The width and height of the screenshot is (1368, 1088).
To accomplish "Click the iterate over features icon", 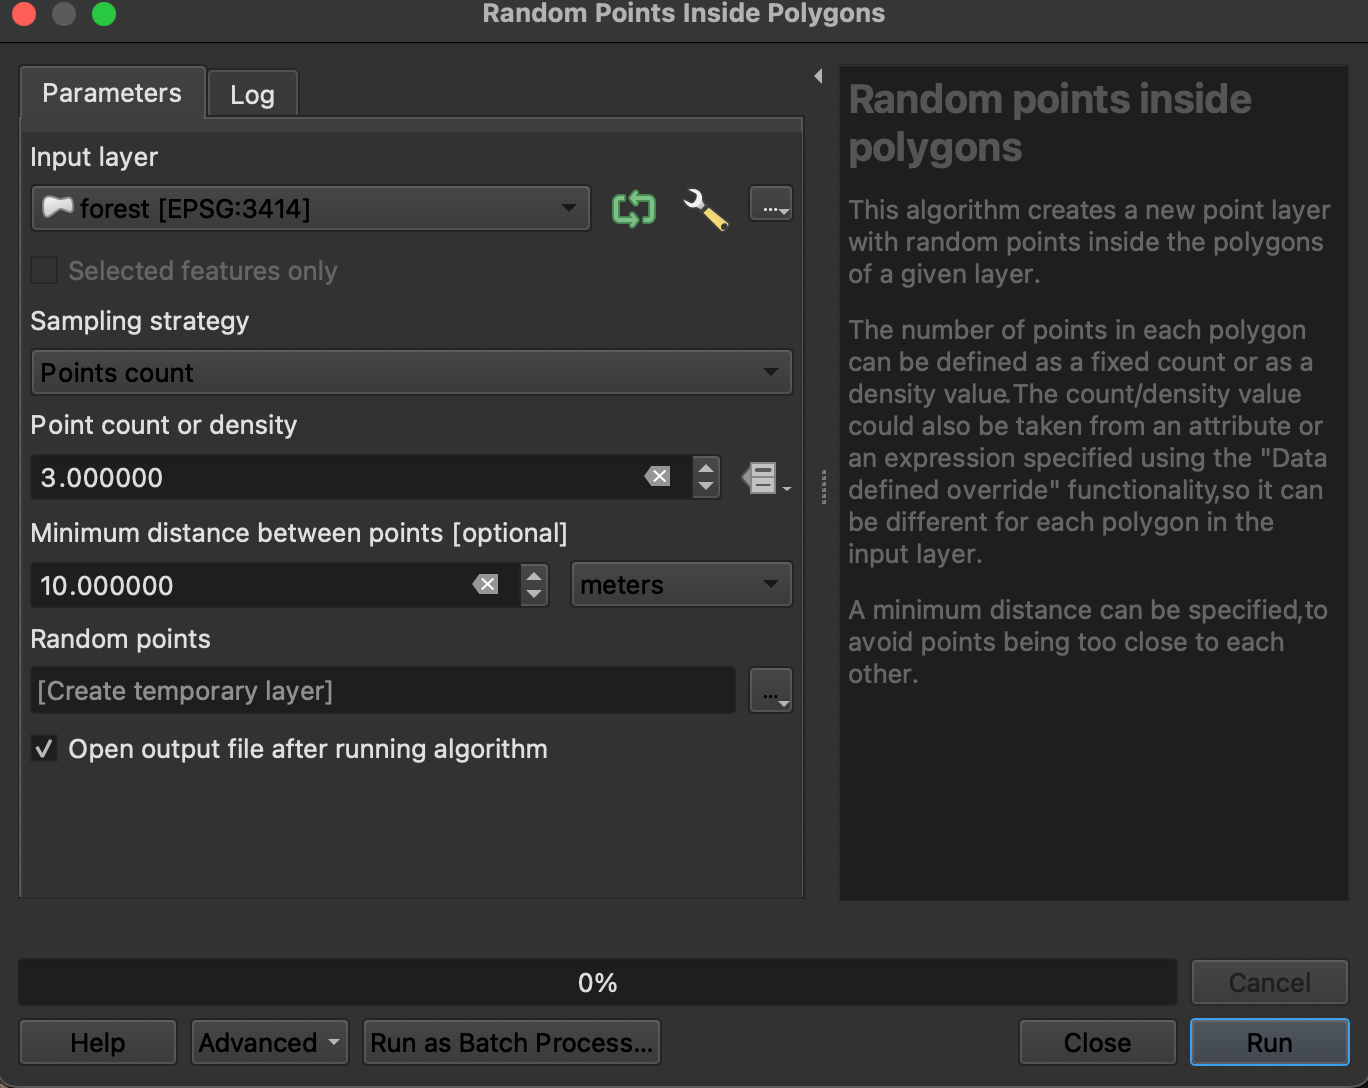I will click(x=634, y=209).
